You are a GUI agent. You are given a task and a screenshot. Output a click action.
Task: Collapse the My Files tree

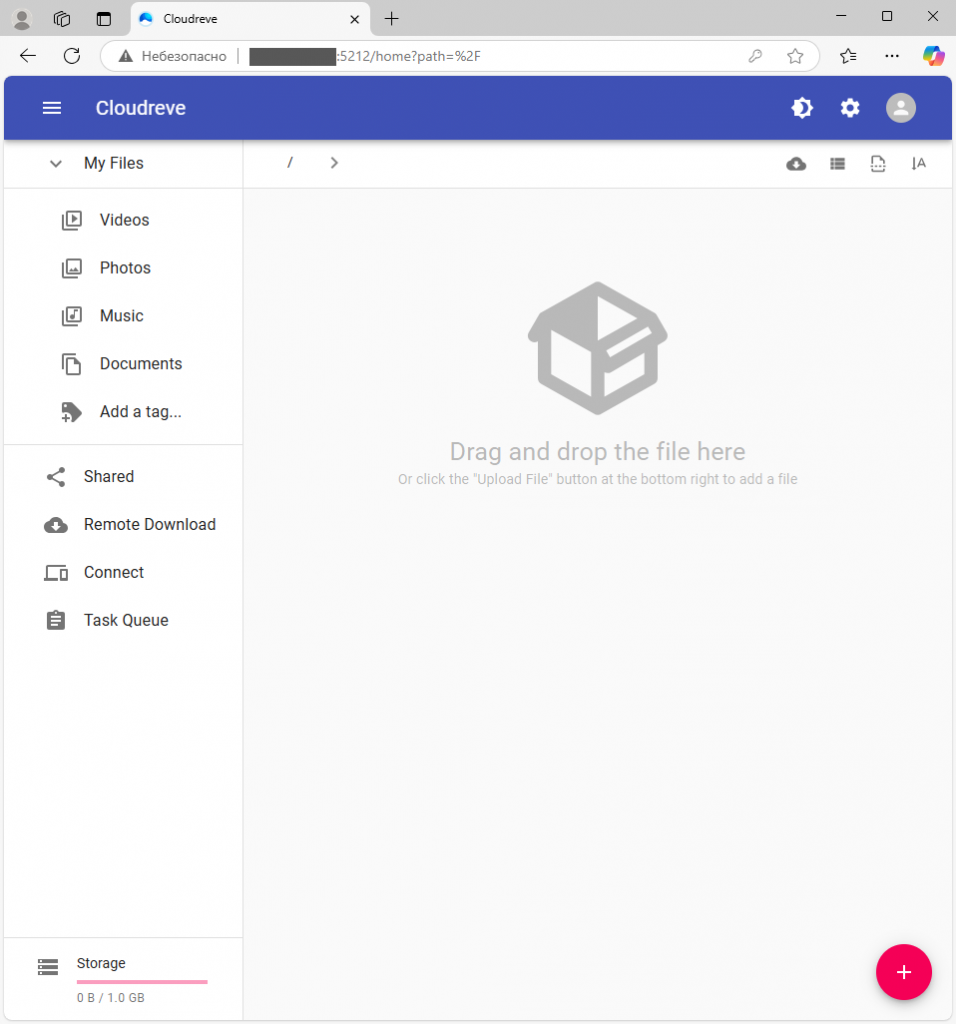click(56, 163)
